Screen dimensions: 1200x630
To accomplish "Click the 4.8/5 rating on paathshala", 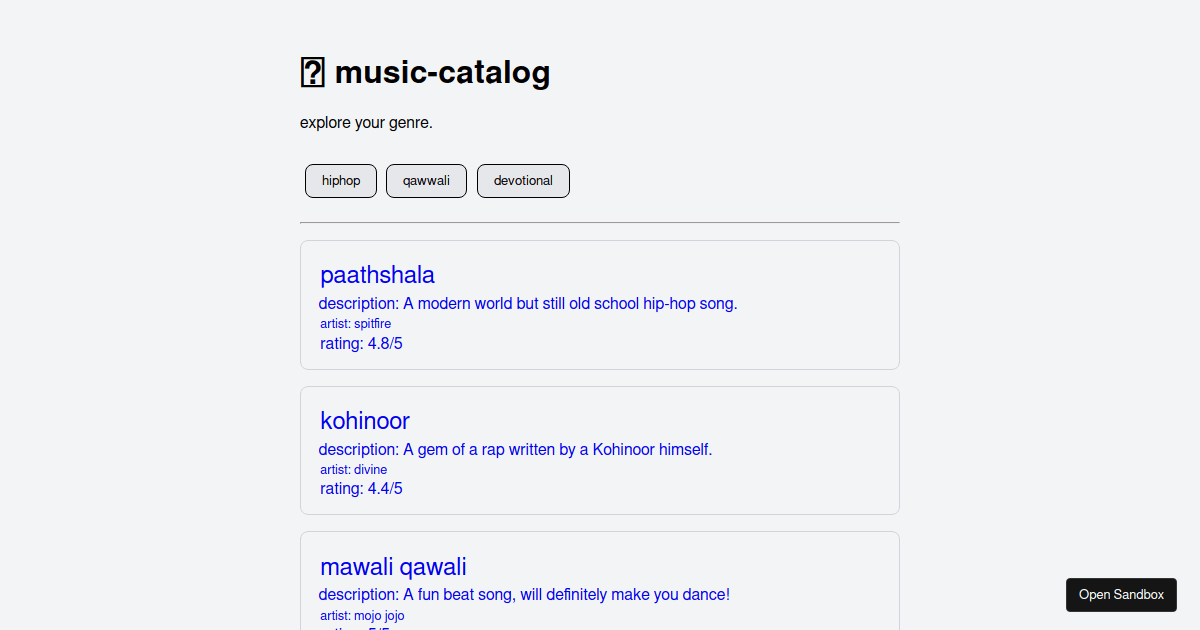I will tap(361, 343).
